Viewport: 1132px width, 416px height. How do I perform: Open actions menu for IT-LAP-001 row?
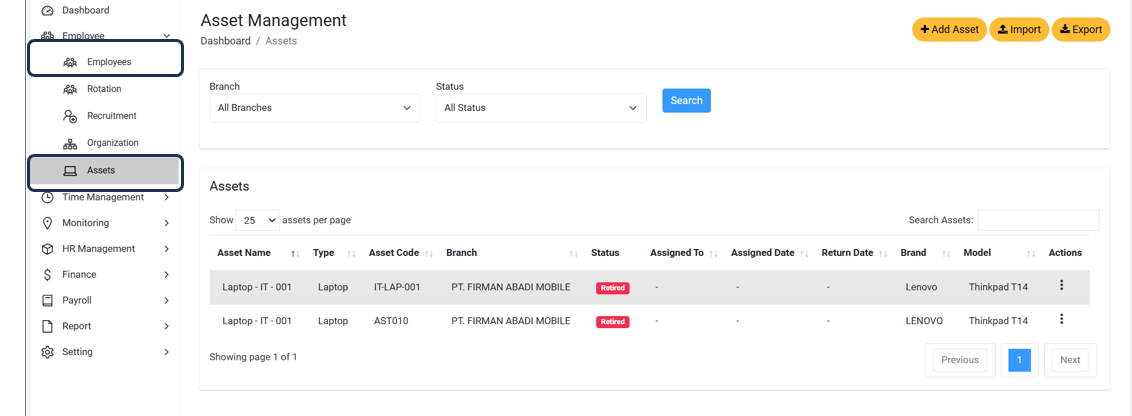click(1061, 286)
